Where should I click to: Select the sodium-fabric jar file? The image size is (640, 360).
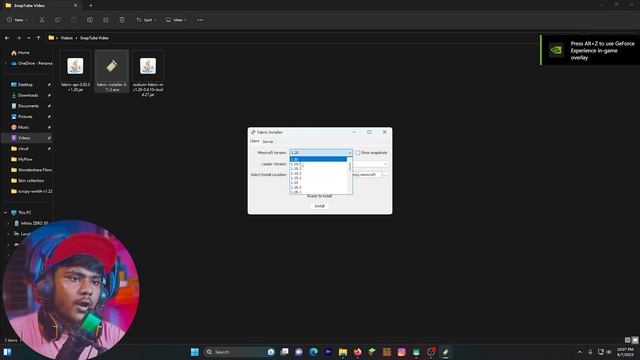(148, 73)
